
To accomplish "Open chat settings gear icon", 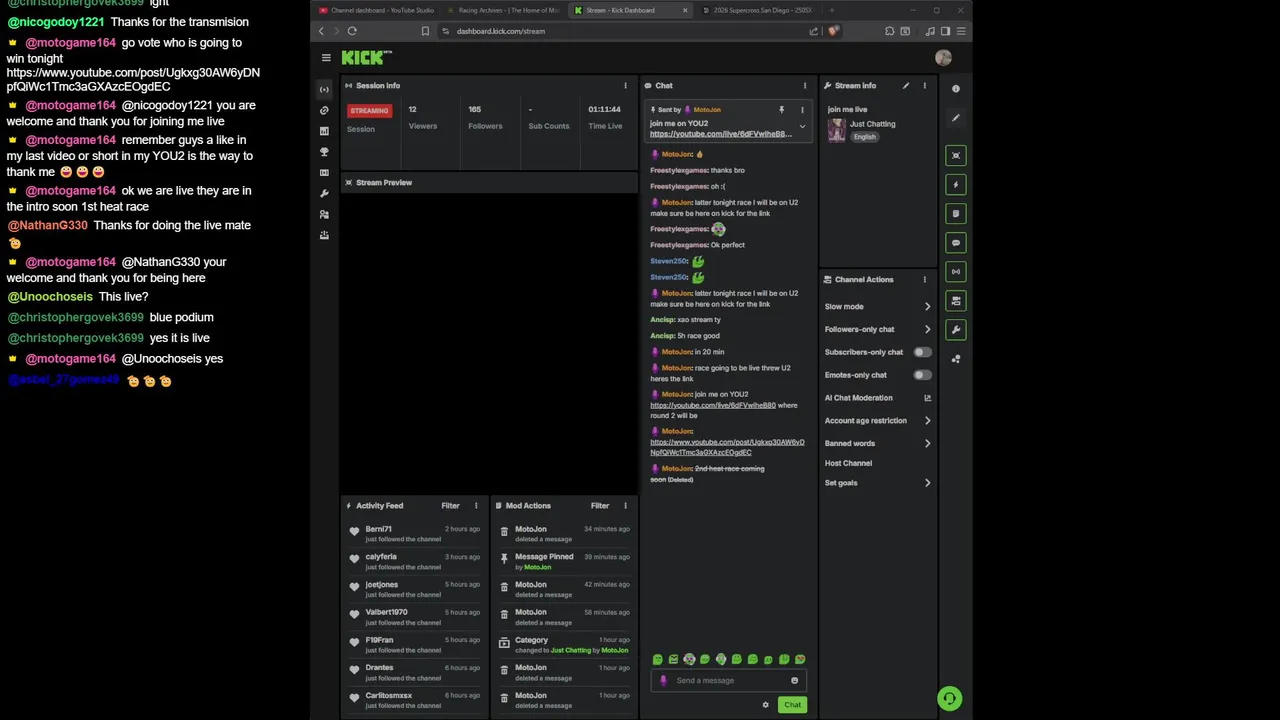I will 766,705.
